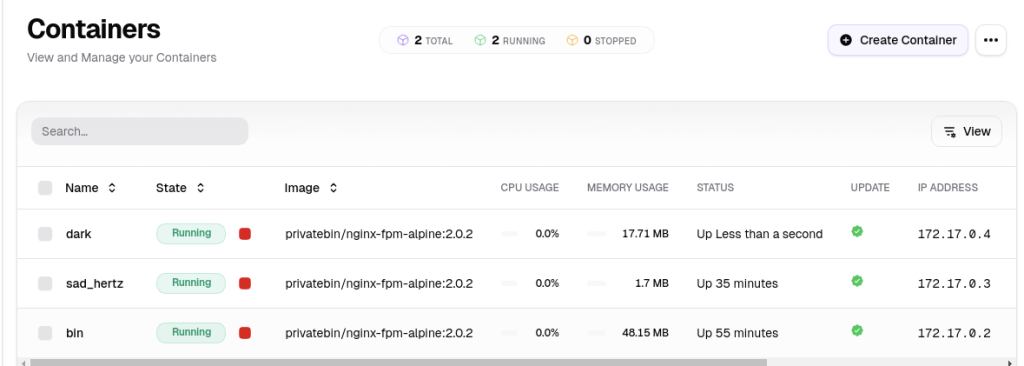The height and width of the screenshot is (366, 1024).
Task: Sort table by State column
Action: (x=180, y=188)
